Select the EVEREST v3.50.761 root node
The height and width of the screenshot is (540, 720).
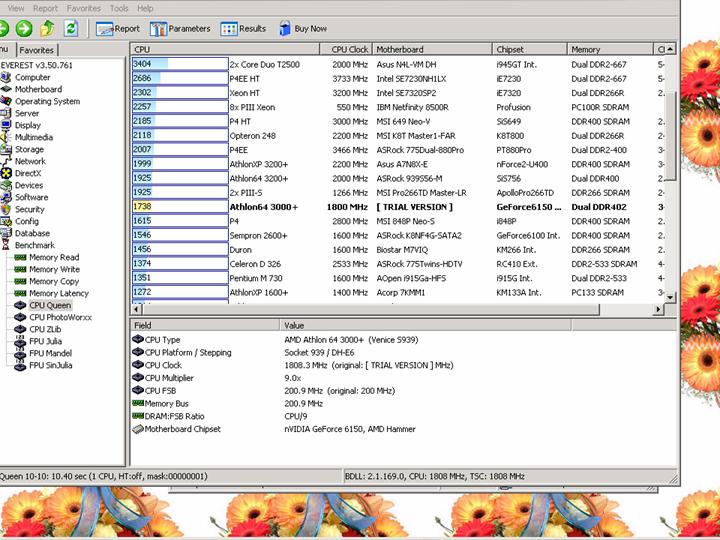[x=37, y=65]
